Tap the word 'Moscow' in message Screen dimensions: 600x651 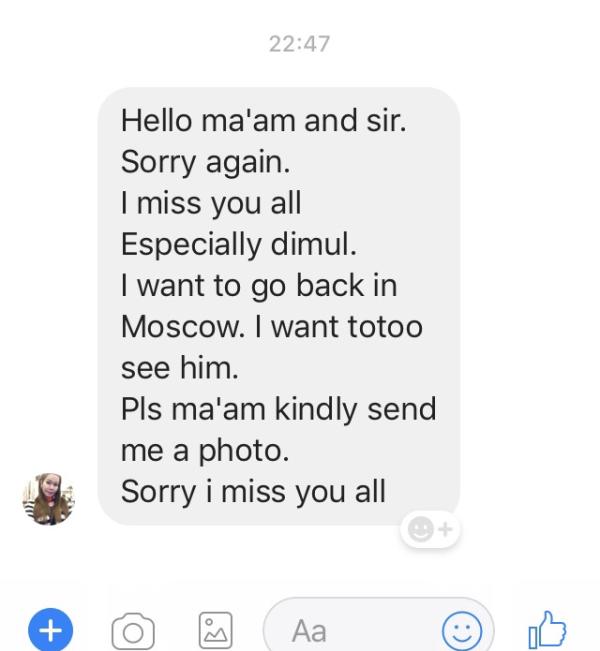click(x=180, y=327)
